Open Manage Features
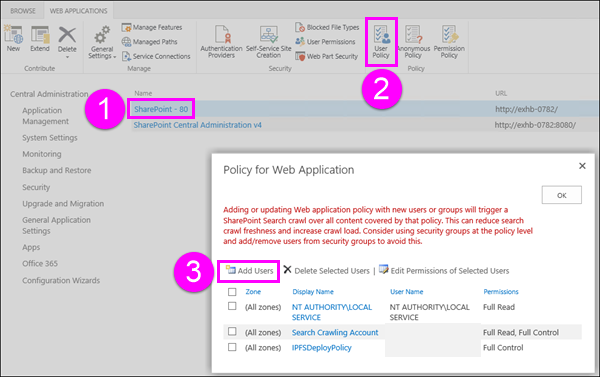The image size is (600, 377). pos(152,28)
